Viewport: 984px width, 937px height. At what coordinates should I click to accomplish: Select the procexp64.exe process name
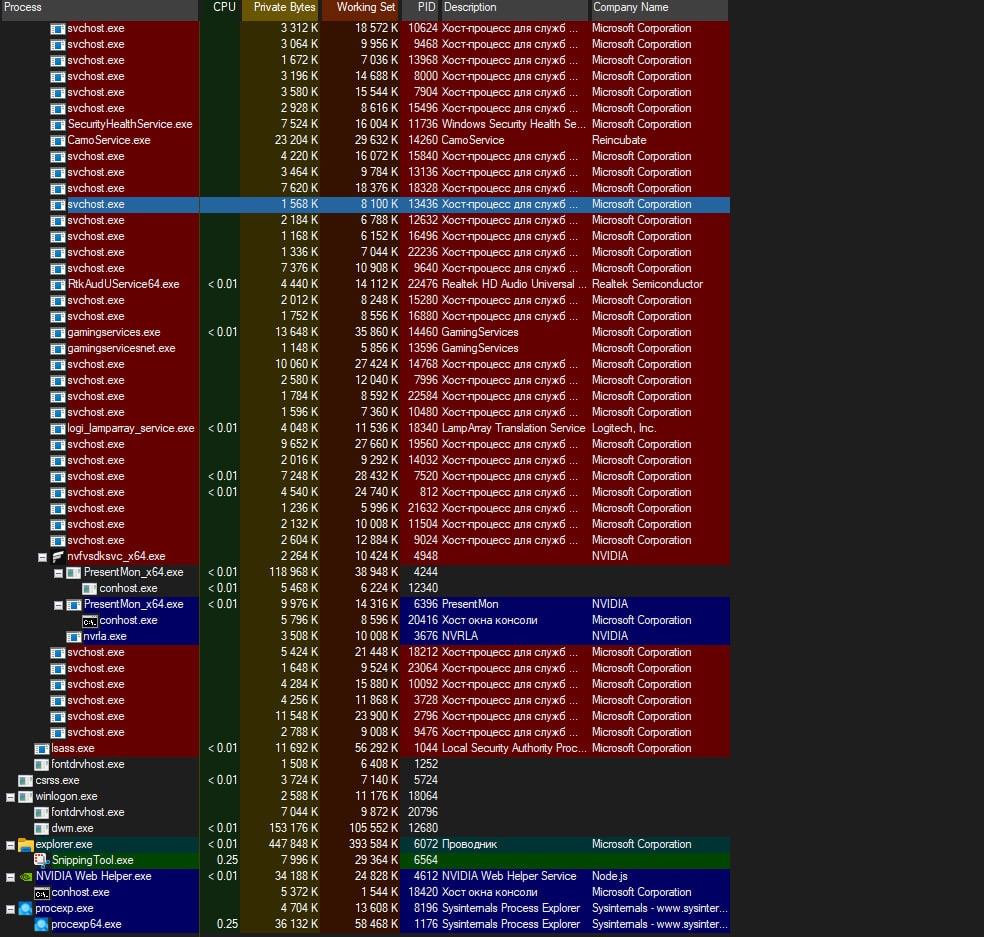[86, 924]
